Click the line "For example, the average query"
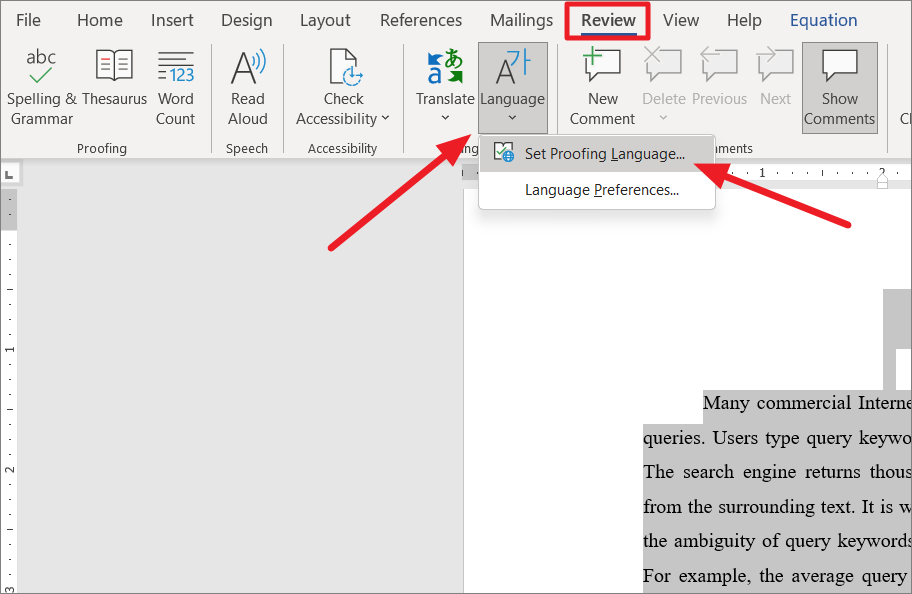Image resolution: width=912 pixels, height=594 pixels. pyautogui.click(x=776, y=576)
